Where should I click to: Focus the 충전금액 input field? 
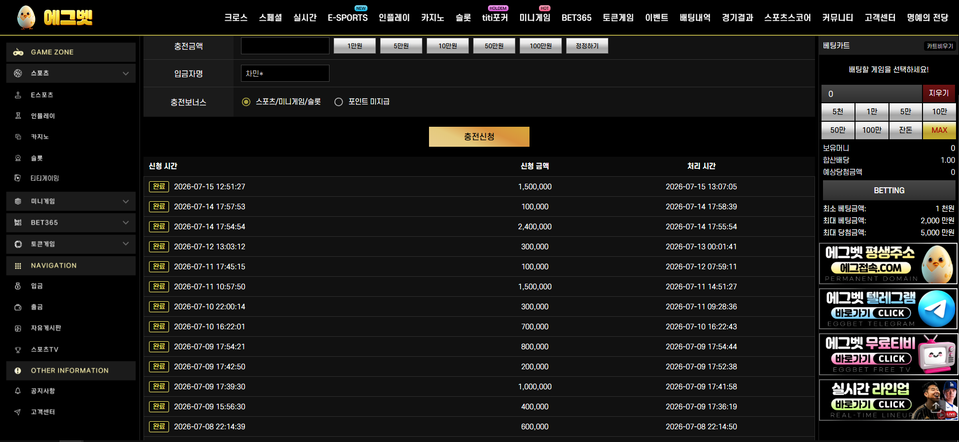tap(285, 46)
